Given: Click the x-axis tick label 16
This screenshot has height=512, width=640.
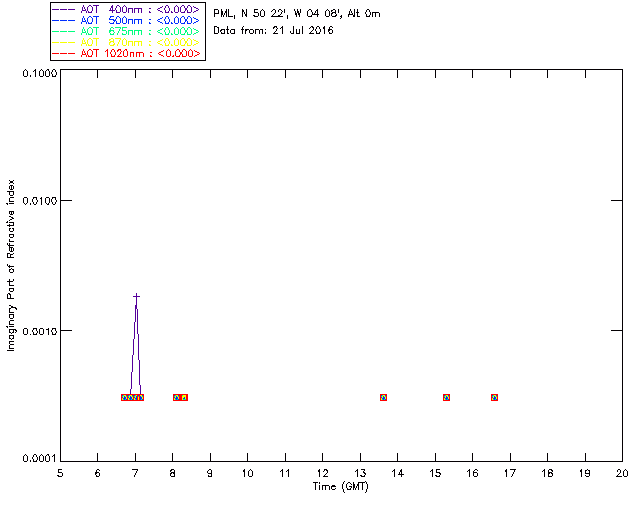Looking at the screenshot, I should [472, 473].
